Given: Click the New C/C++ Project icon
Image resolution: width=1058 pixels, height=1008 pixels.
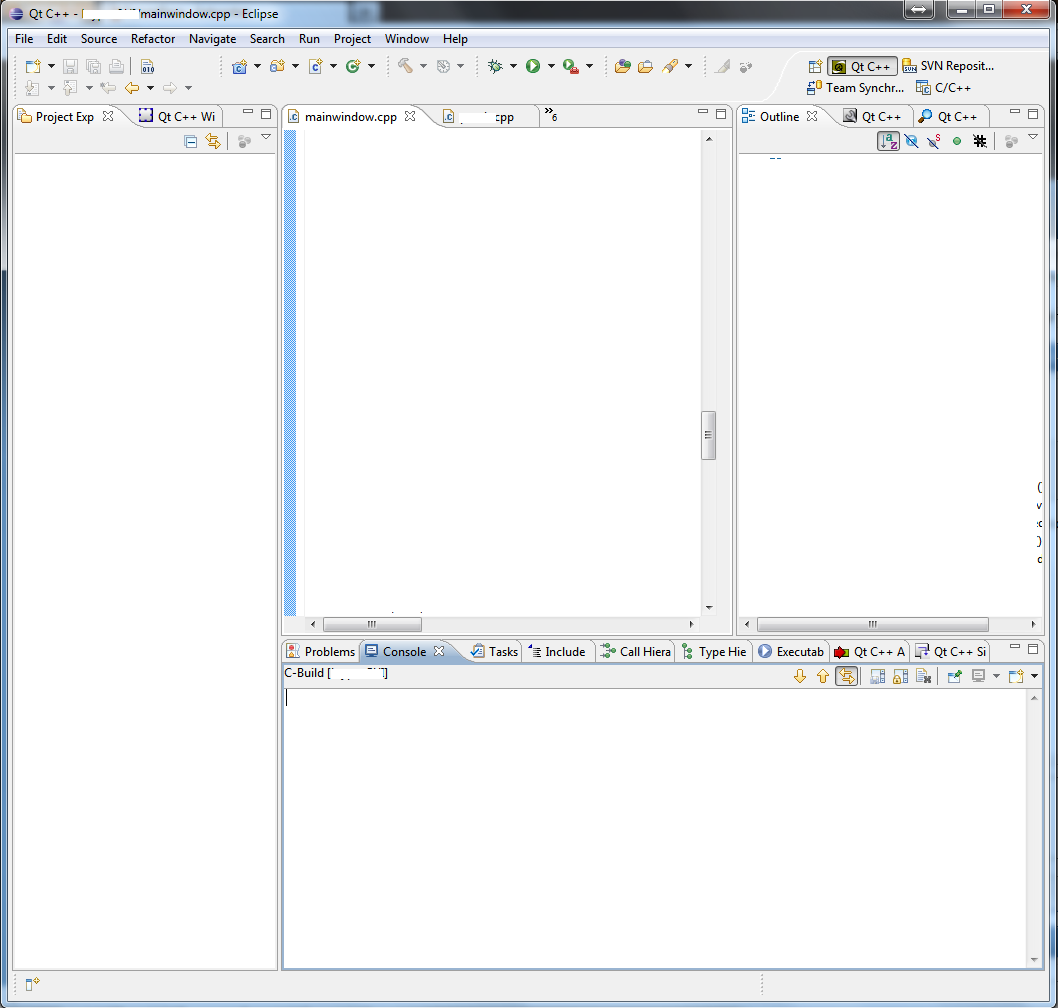Looking at the screenshot, I should [240, 66].
